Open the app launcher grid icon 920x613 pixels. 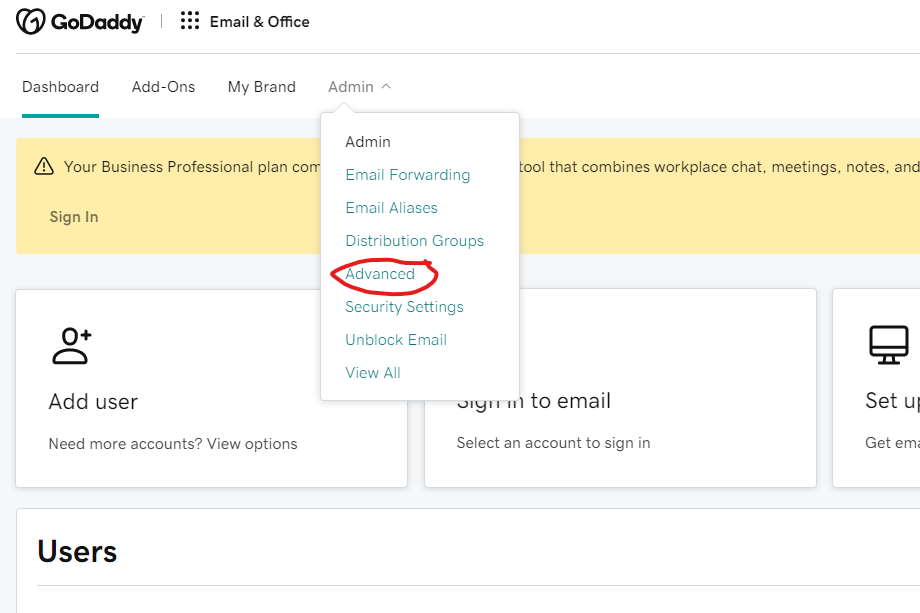[x=190, y=21]
